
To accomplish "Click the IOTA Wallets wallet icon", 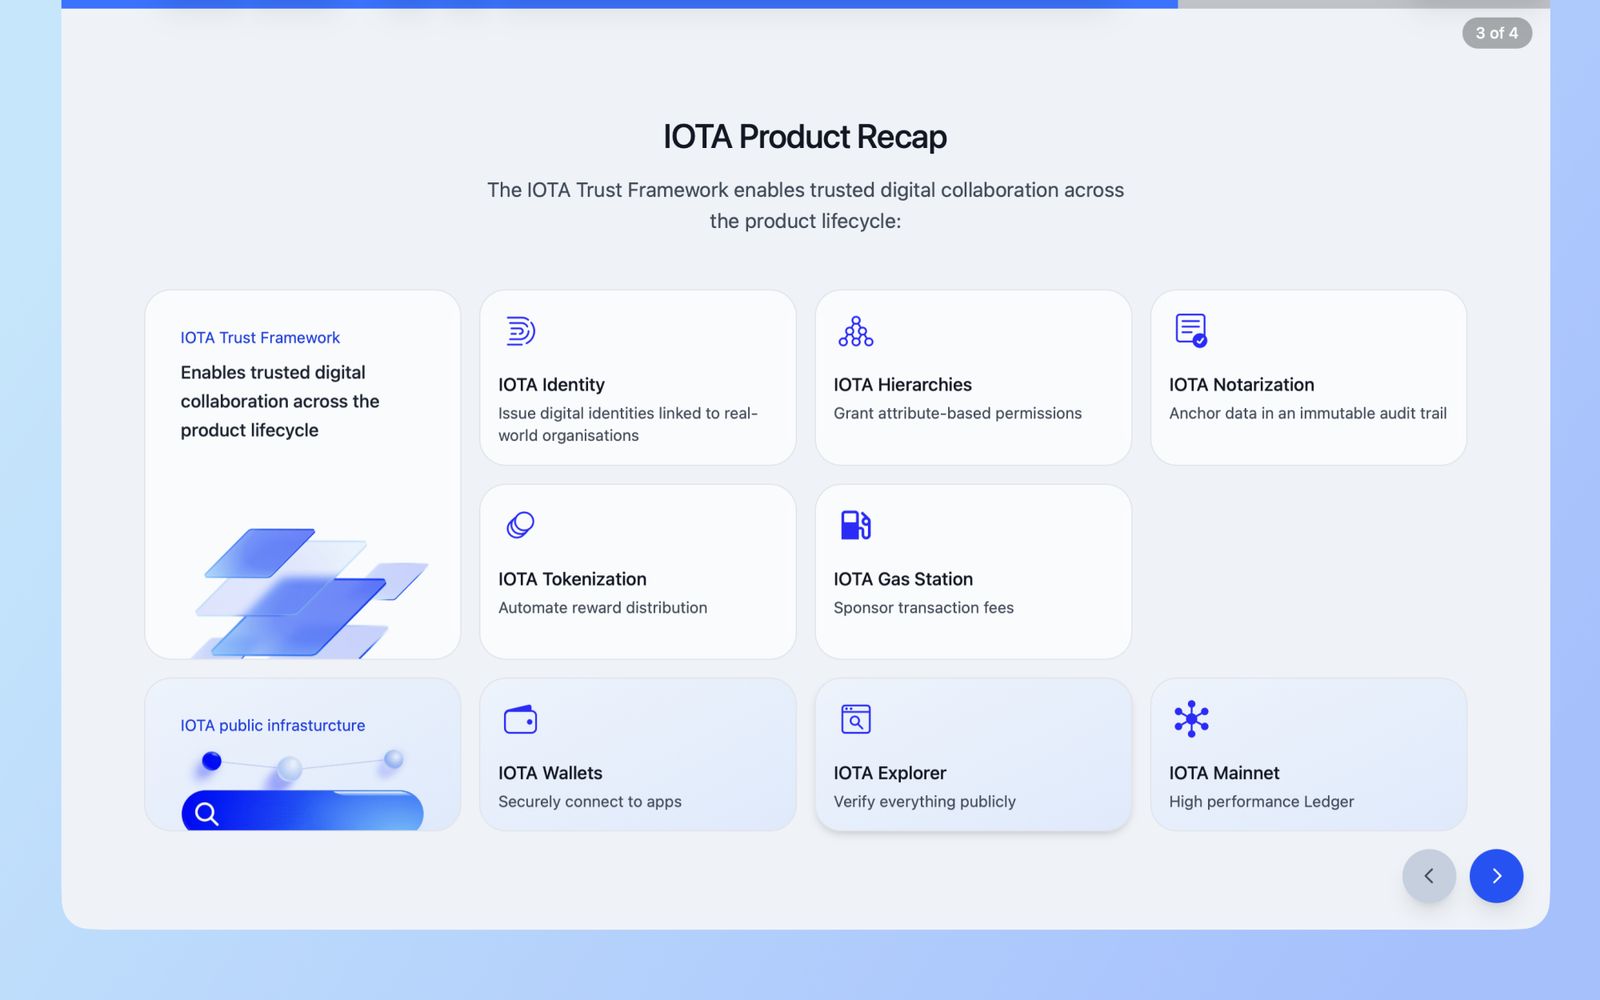I will tap(520, 719).
